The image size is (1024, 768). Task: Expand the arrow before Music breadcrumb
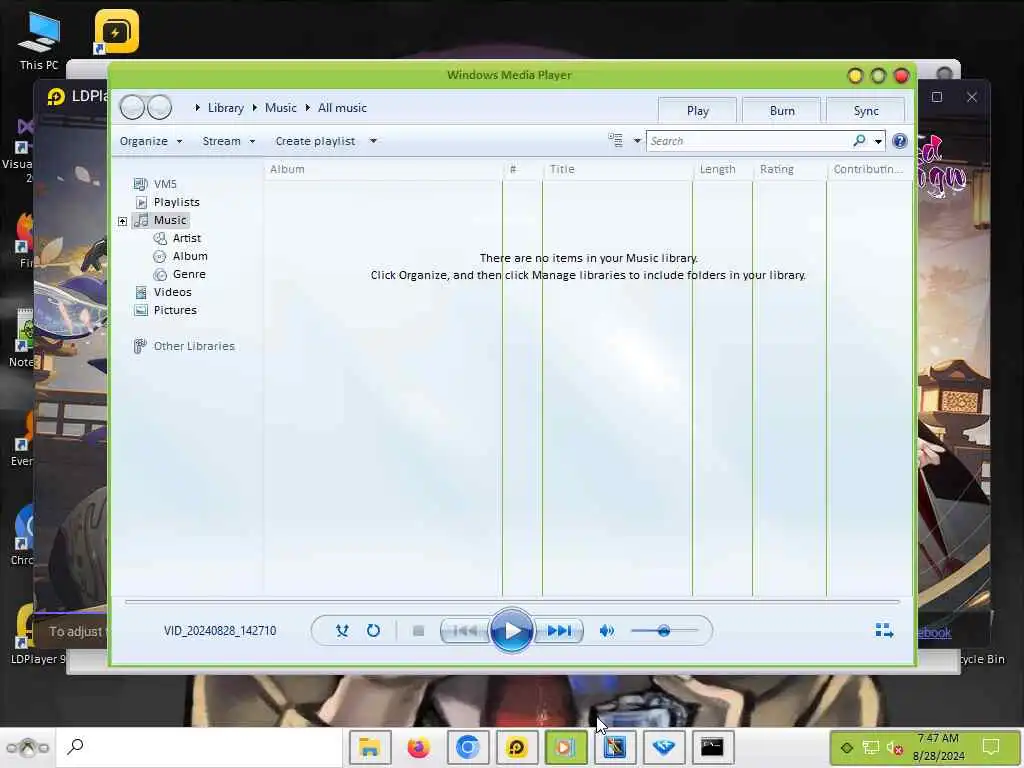pyautogui.click(x=255, y=108)
